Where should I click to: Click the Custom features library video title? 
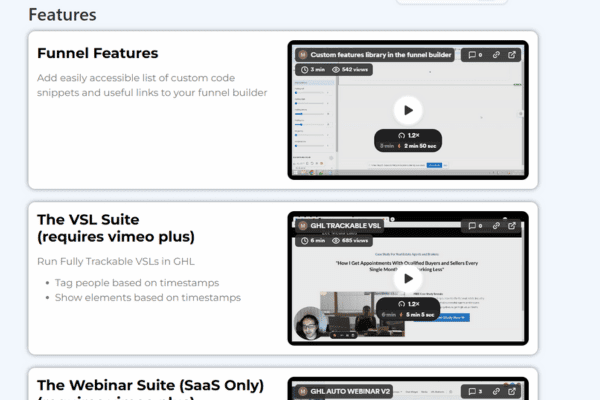click(x=381, y=55)
